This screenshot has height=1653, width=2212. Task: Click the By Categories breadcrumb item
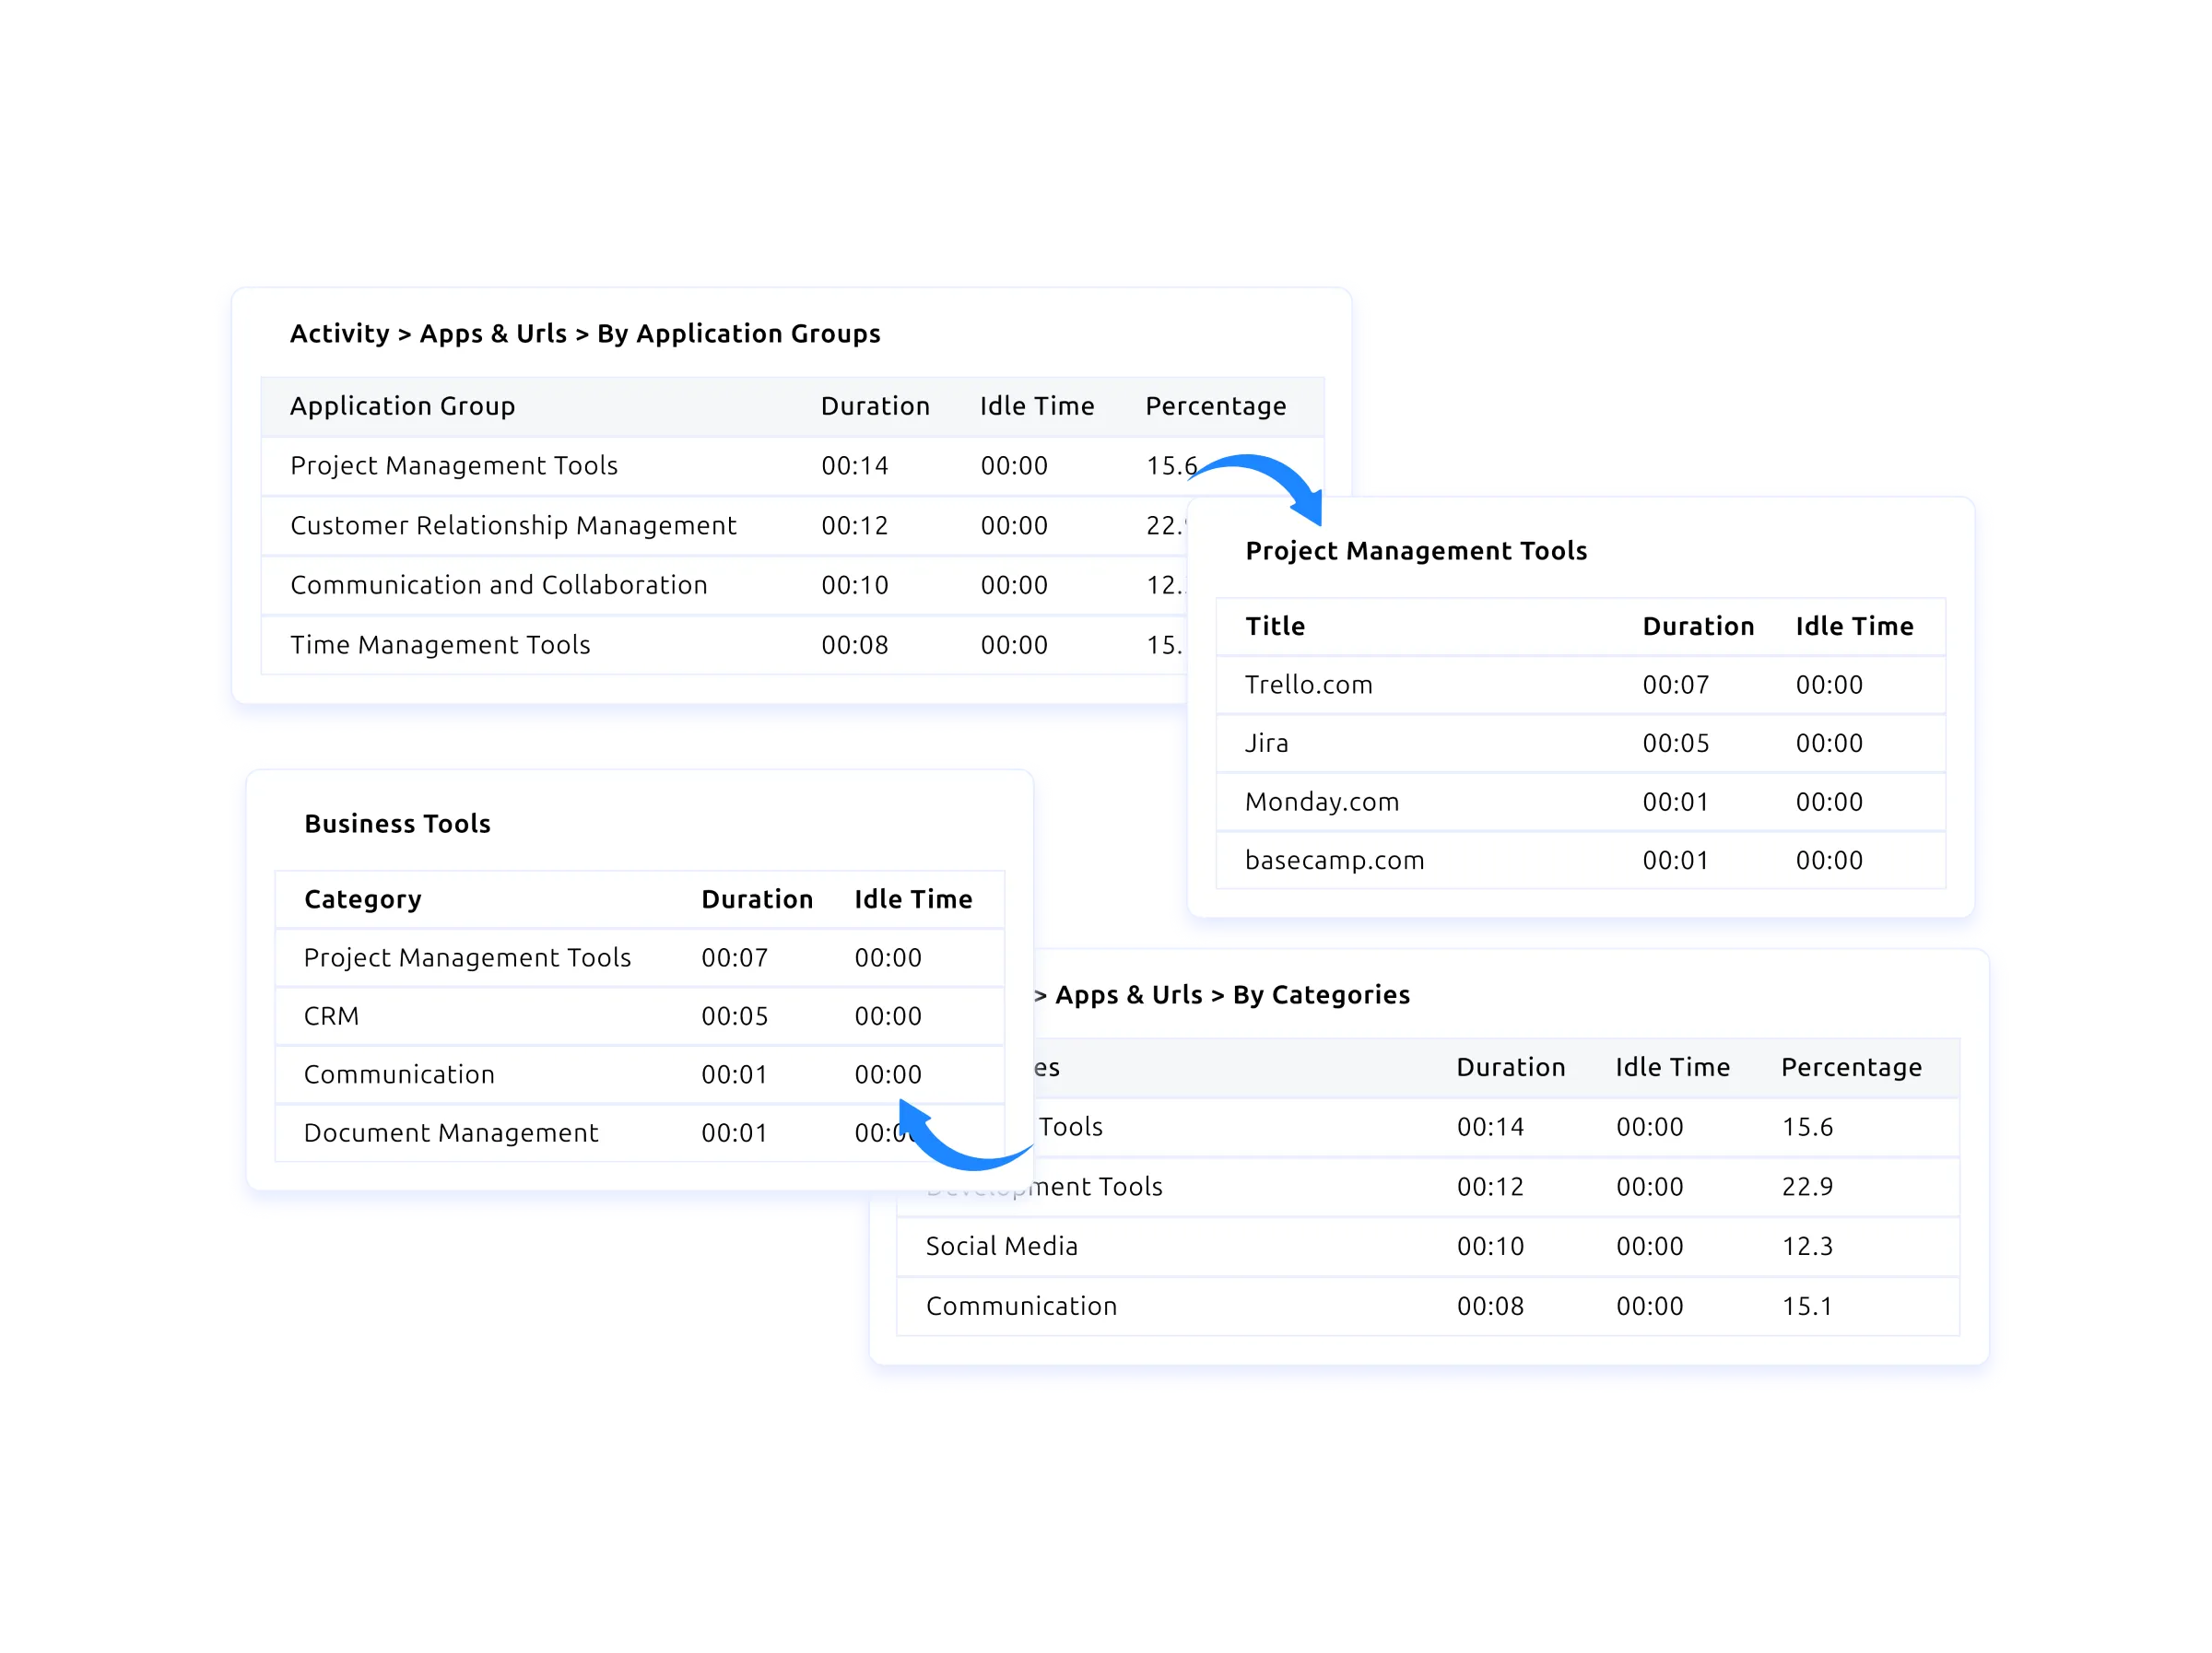[1320, 995]
